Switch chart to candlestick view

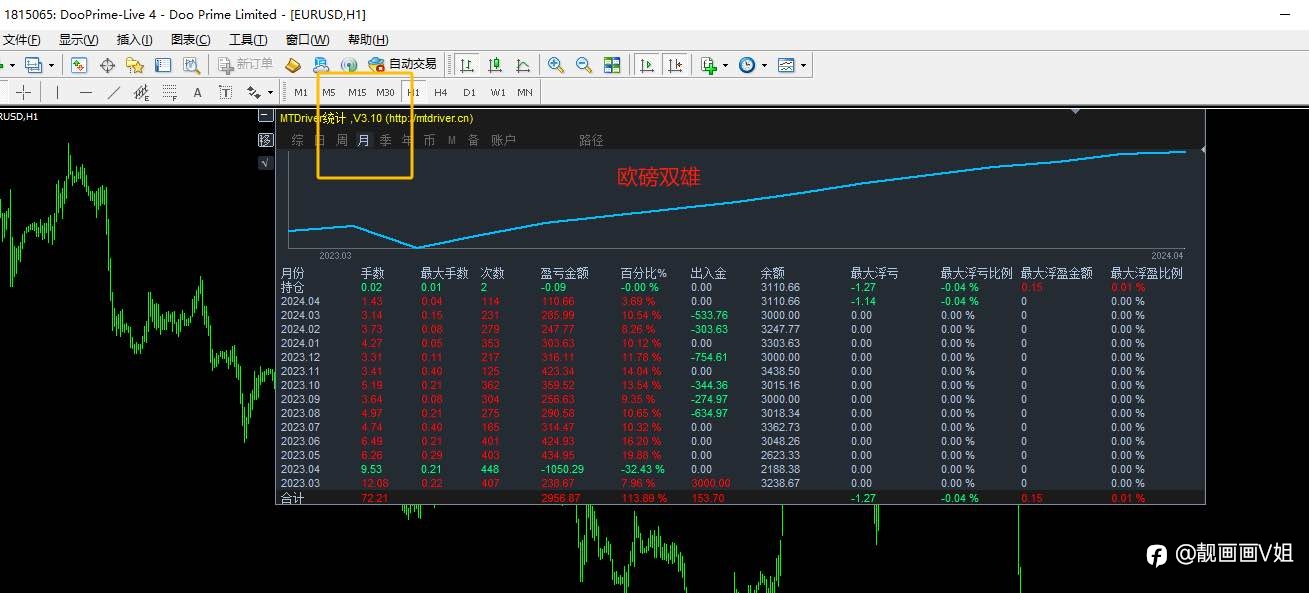coord(494,65)
